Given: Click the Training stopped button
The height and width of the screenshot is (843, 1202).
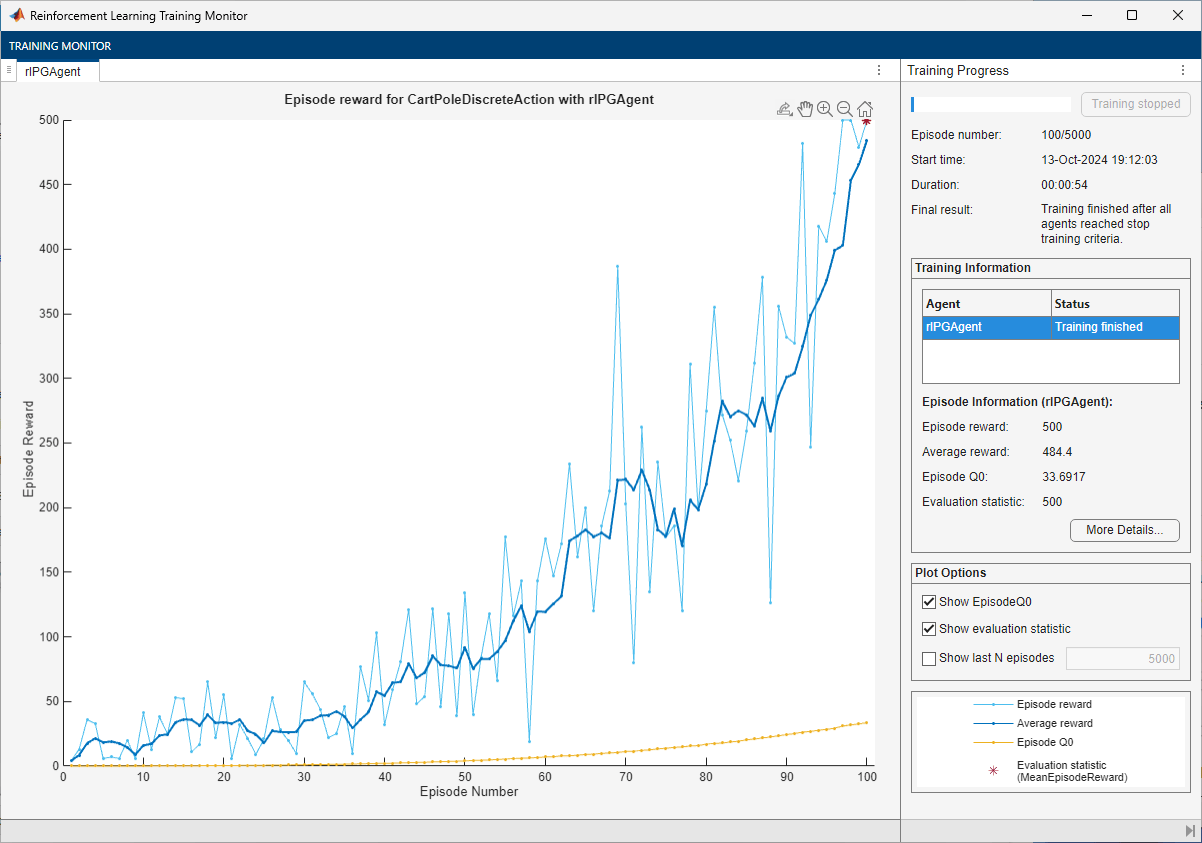Looking at the screenshot, I should click(x=1135, y=104).
